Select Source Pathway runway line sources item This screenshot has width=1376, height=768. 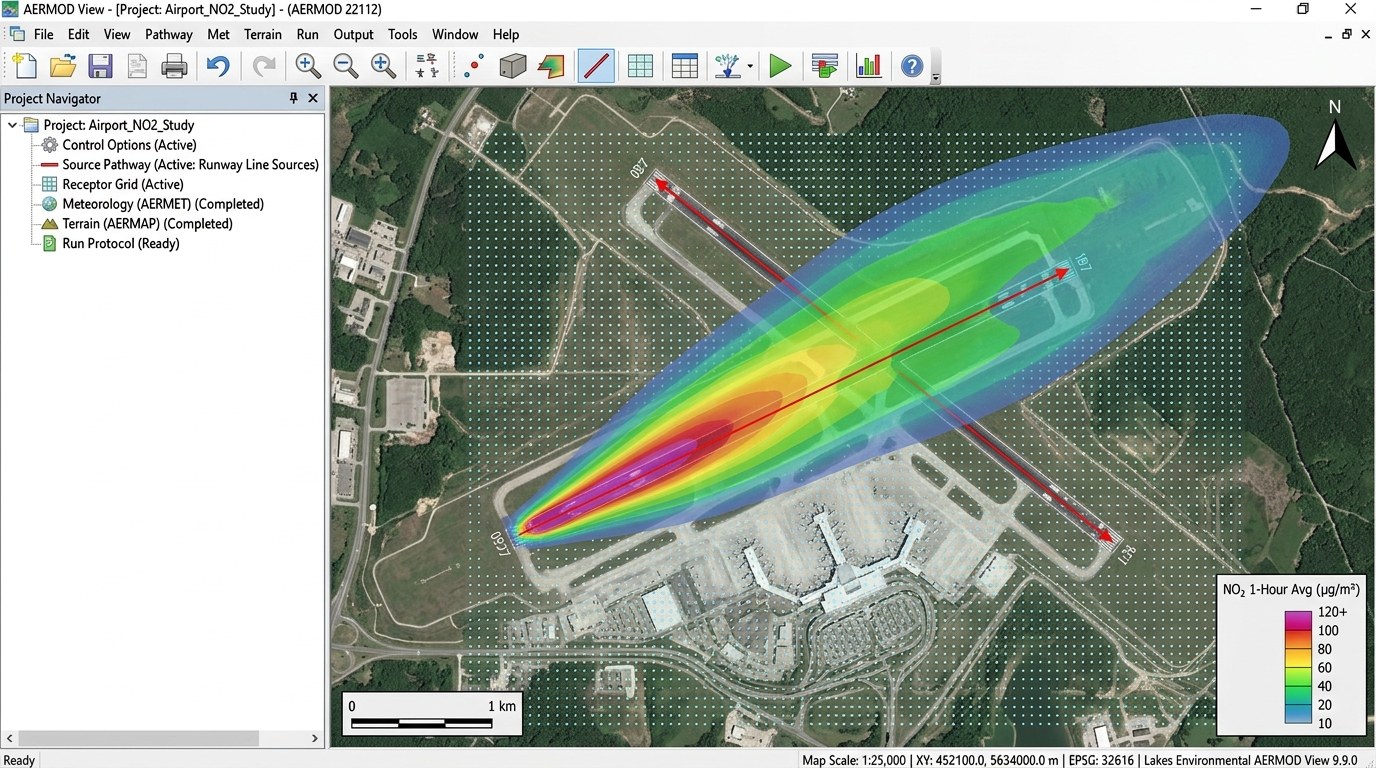coord(180,164)
